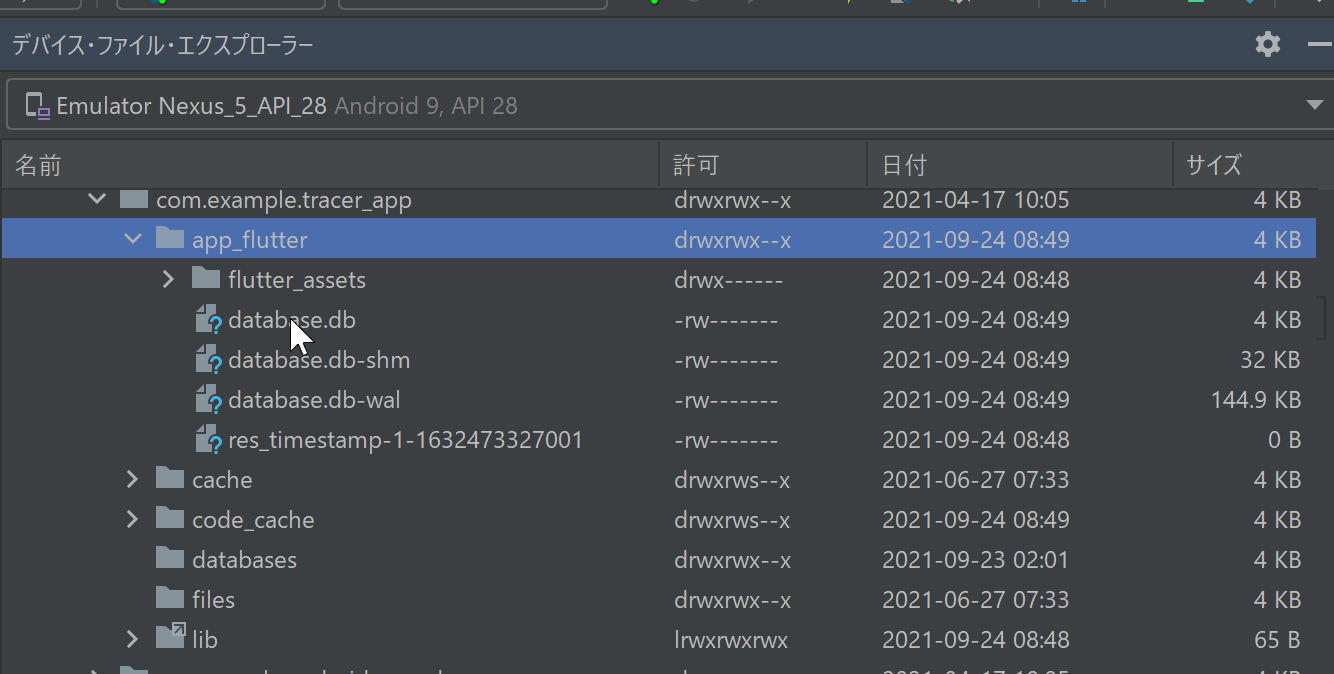Screen dimensions: 1334x674
Task: Click the database.db file icon
Action: tap(208, 321)
